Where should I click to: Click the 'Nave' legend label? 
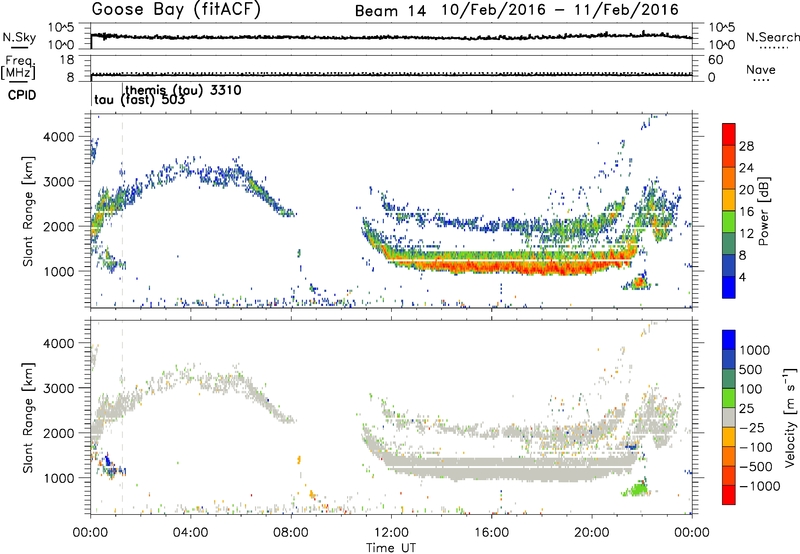coord(761,69)
